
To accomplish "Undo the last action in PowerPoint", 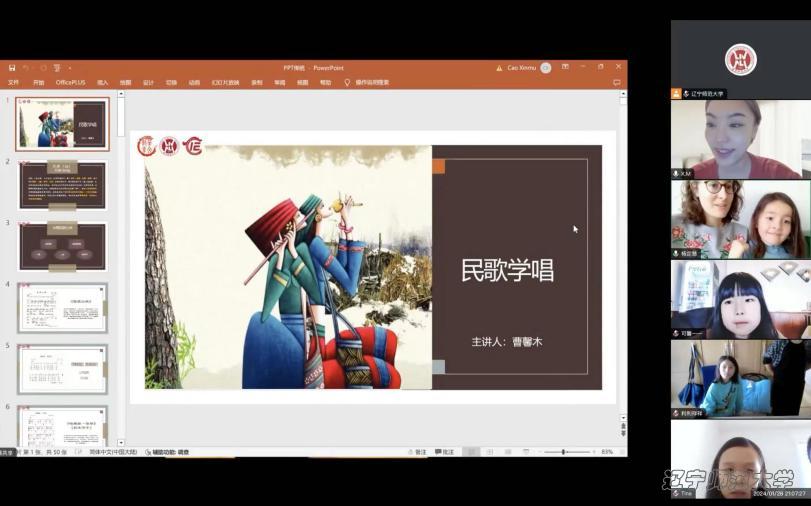I will (x=25, y=68).
